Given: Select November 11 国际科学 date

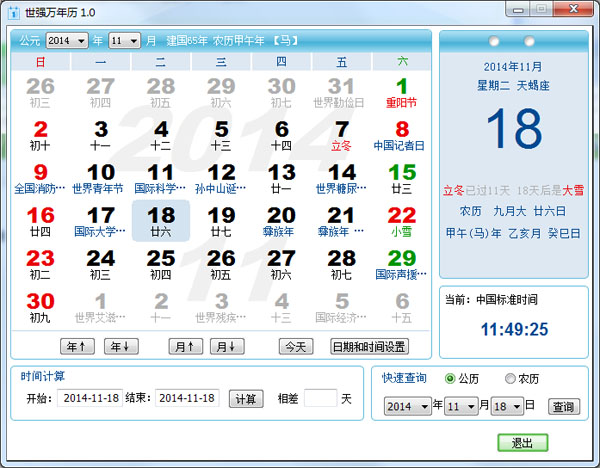Looking at the screenshot, I should pos(161,178).
